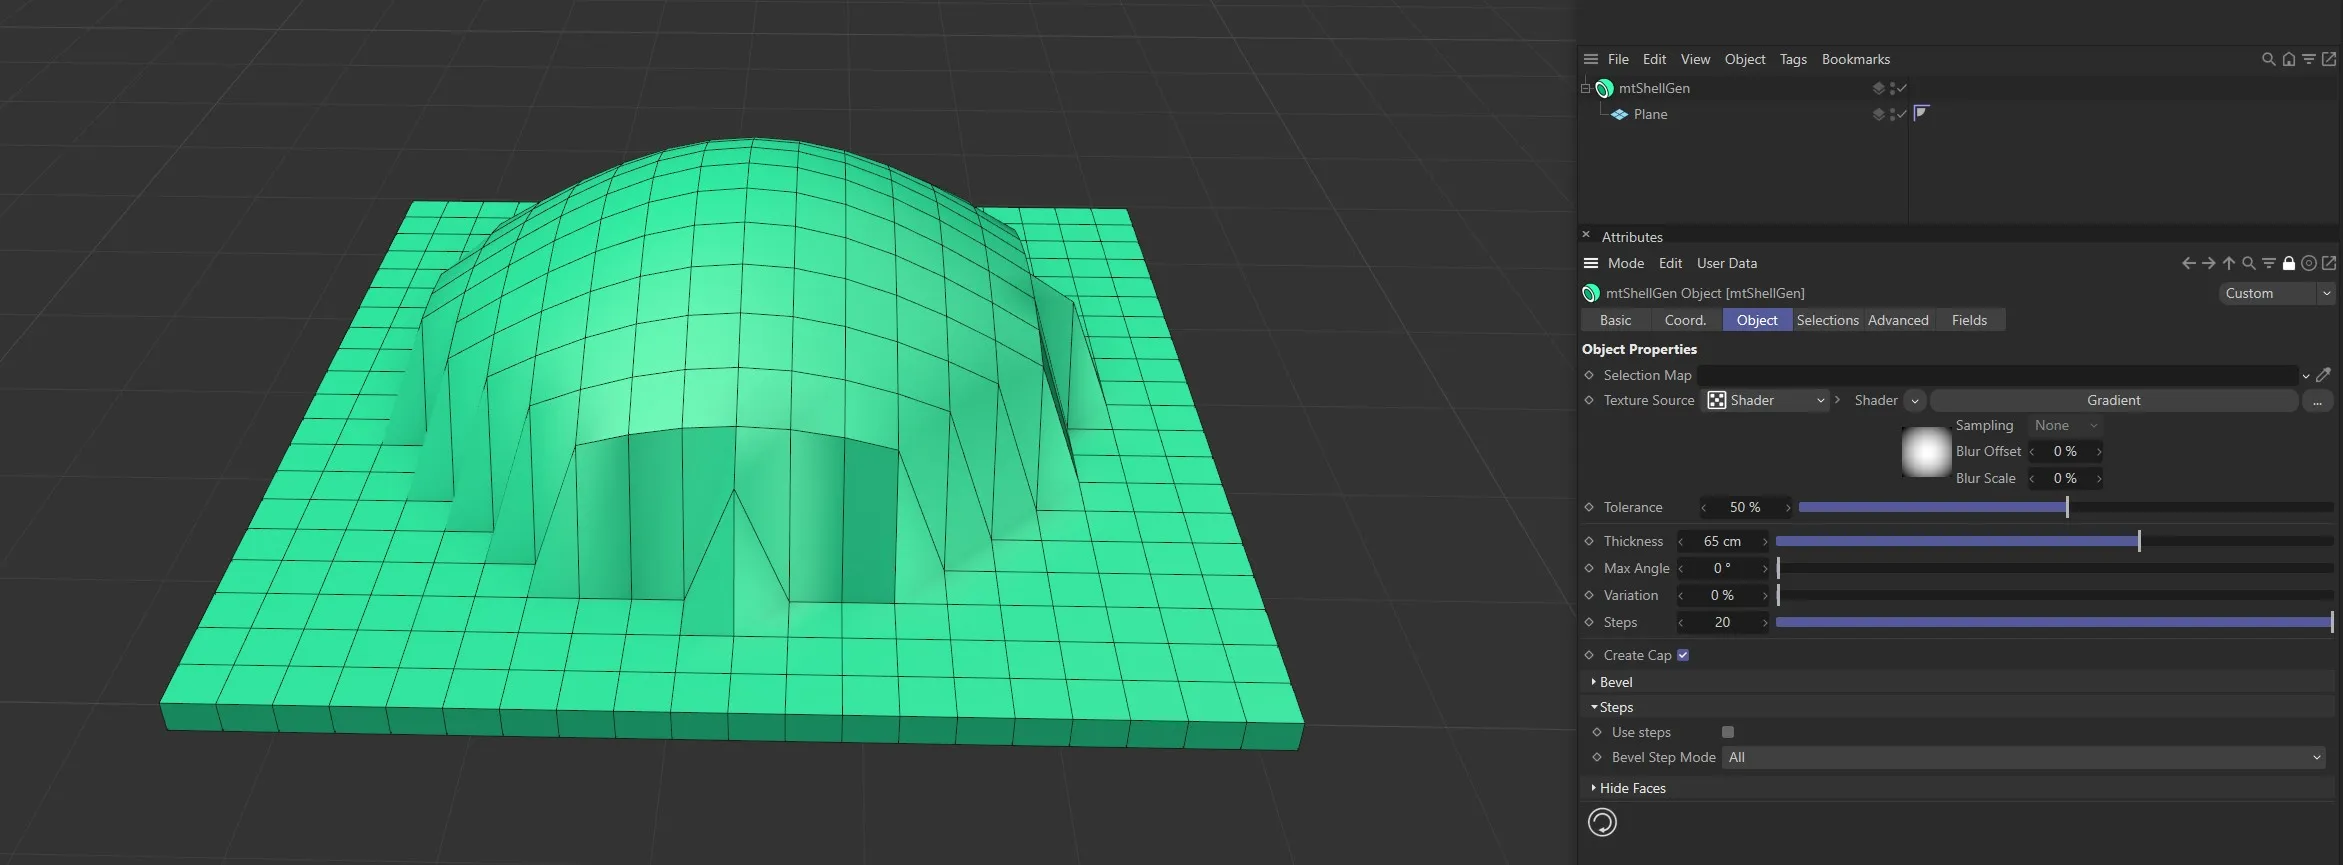Screen dimensions: 2343x865
Task: Click the Plane object's tag icon
Action: pyautogui.click(x=1920, y=113)
